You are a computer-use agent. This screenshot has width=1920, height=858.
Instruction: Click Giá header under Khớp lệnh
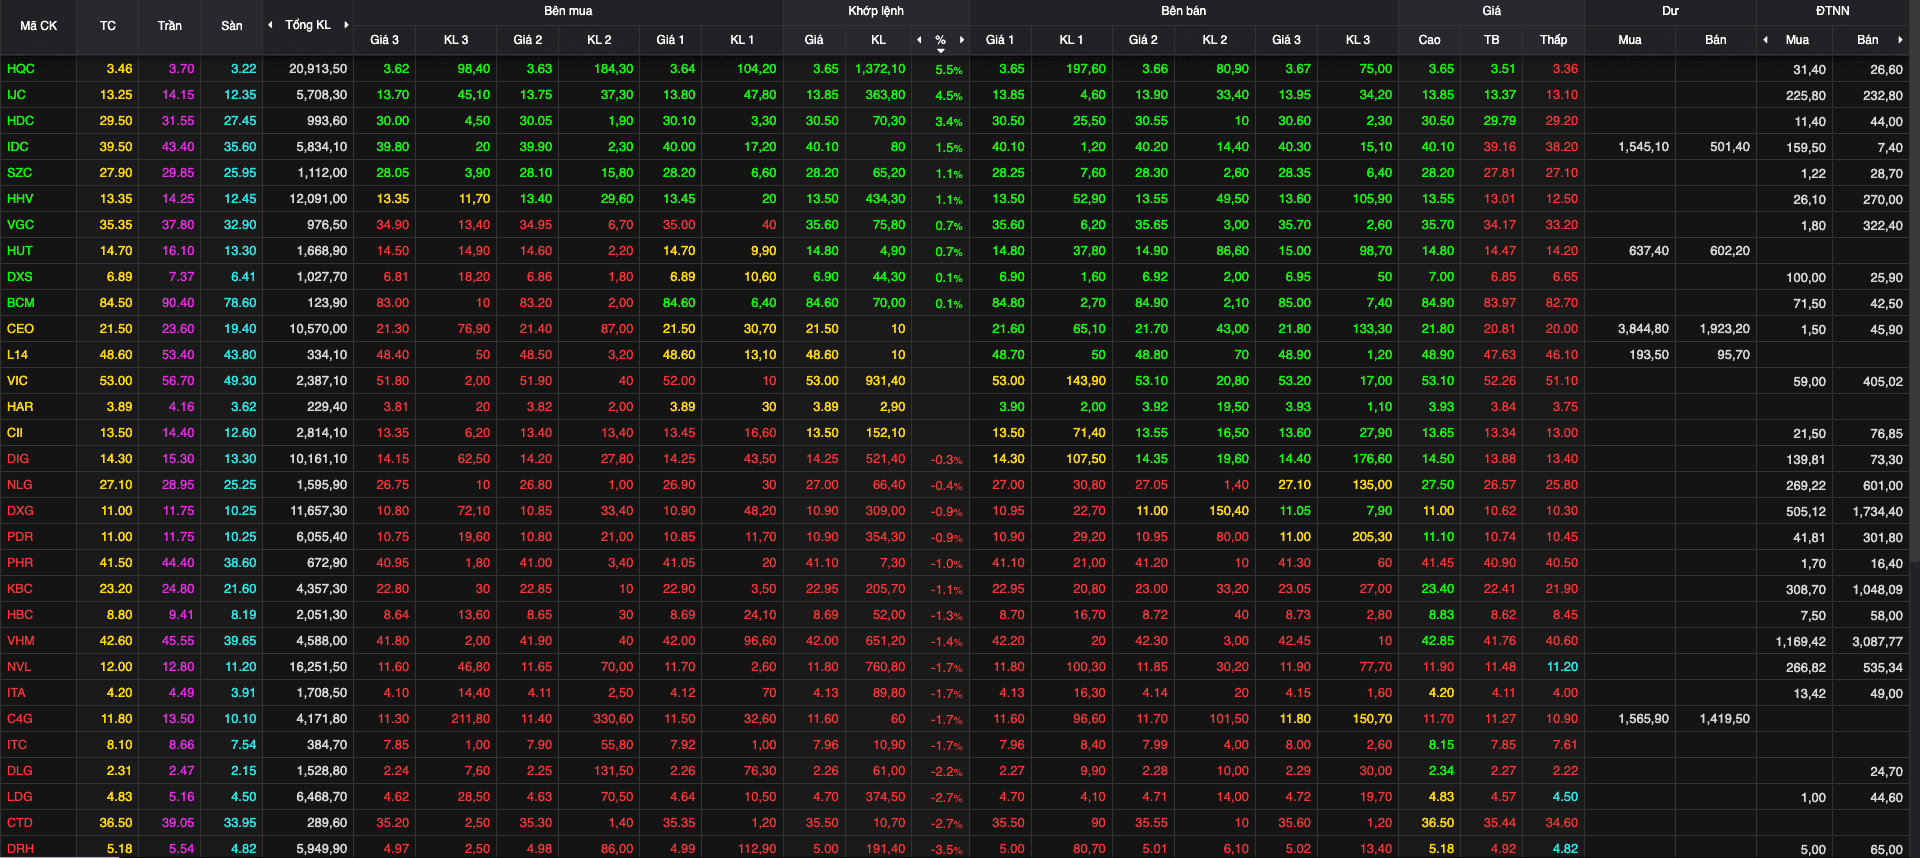814,40
